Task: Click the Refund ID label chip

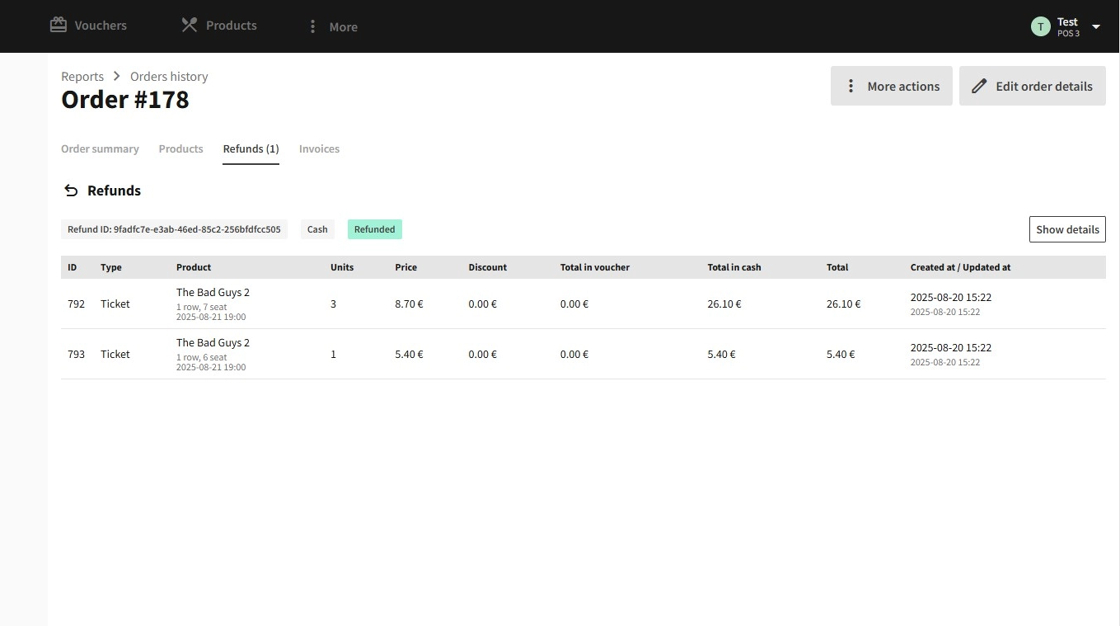Action: tap(174, 229)
